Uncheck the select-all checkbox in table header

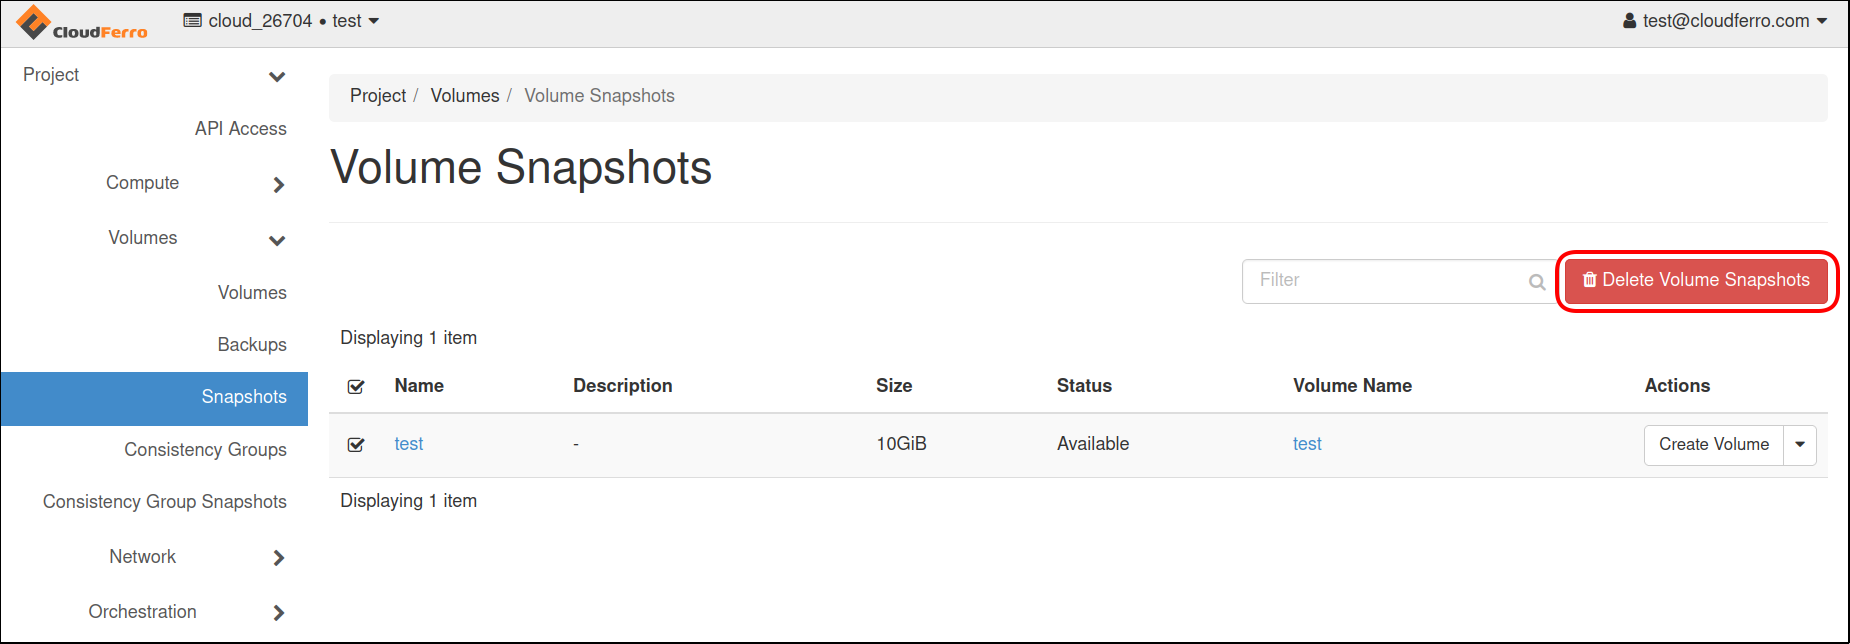click(355, 386)
